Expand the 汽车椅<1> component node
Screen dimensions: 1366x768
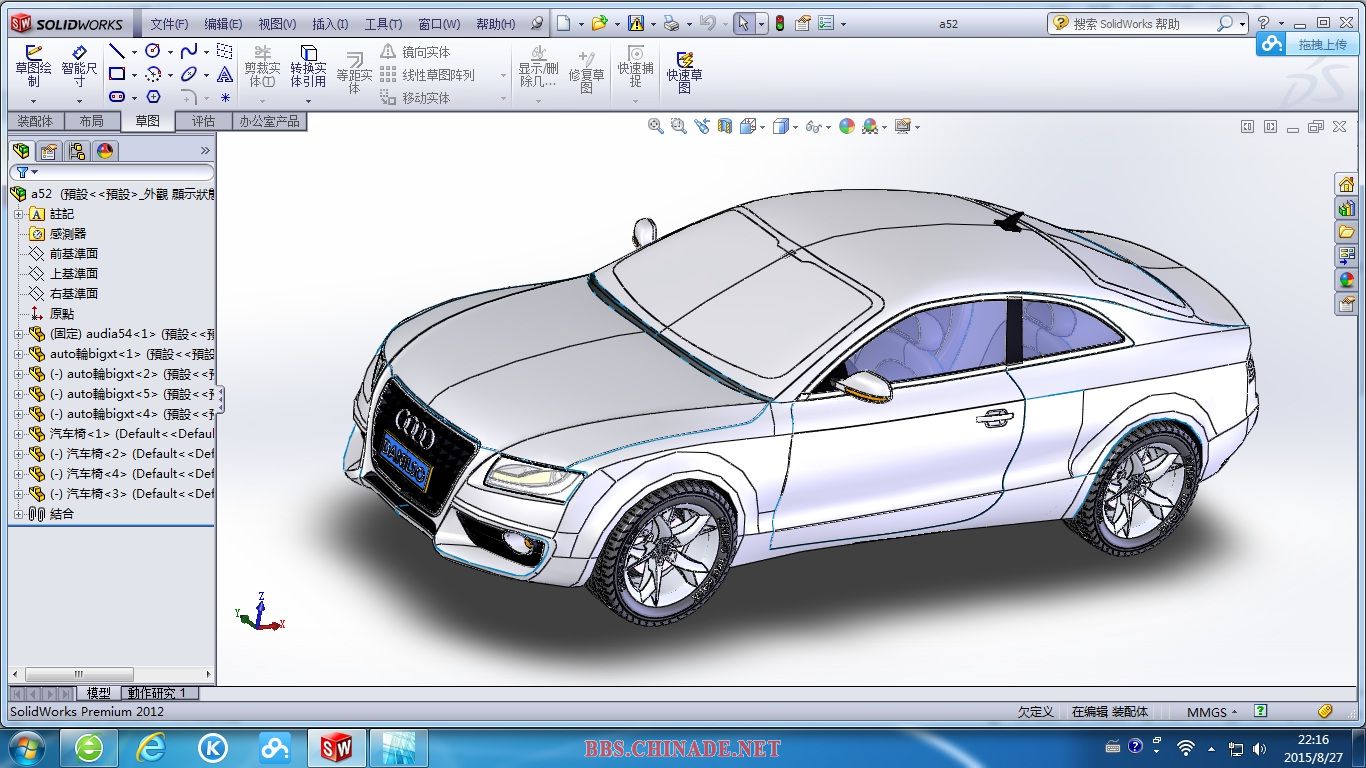(x=18, y=434)
